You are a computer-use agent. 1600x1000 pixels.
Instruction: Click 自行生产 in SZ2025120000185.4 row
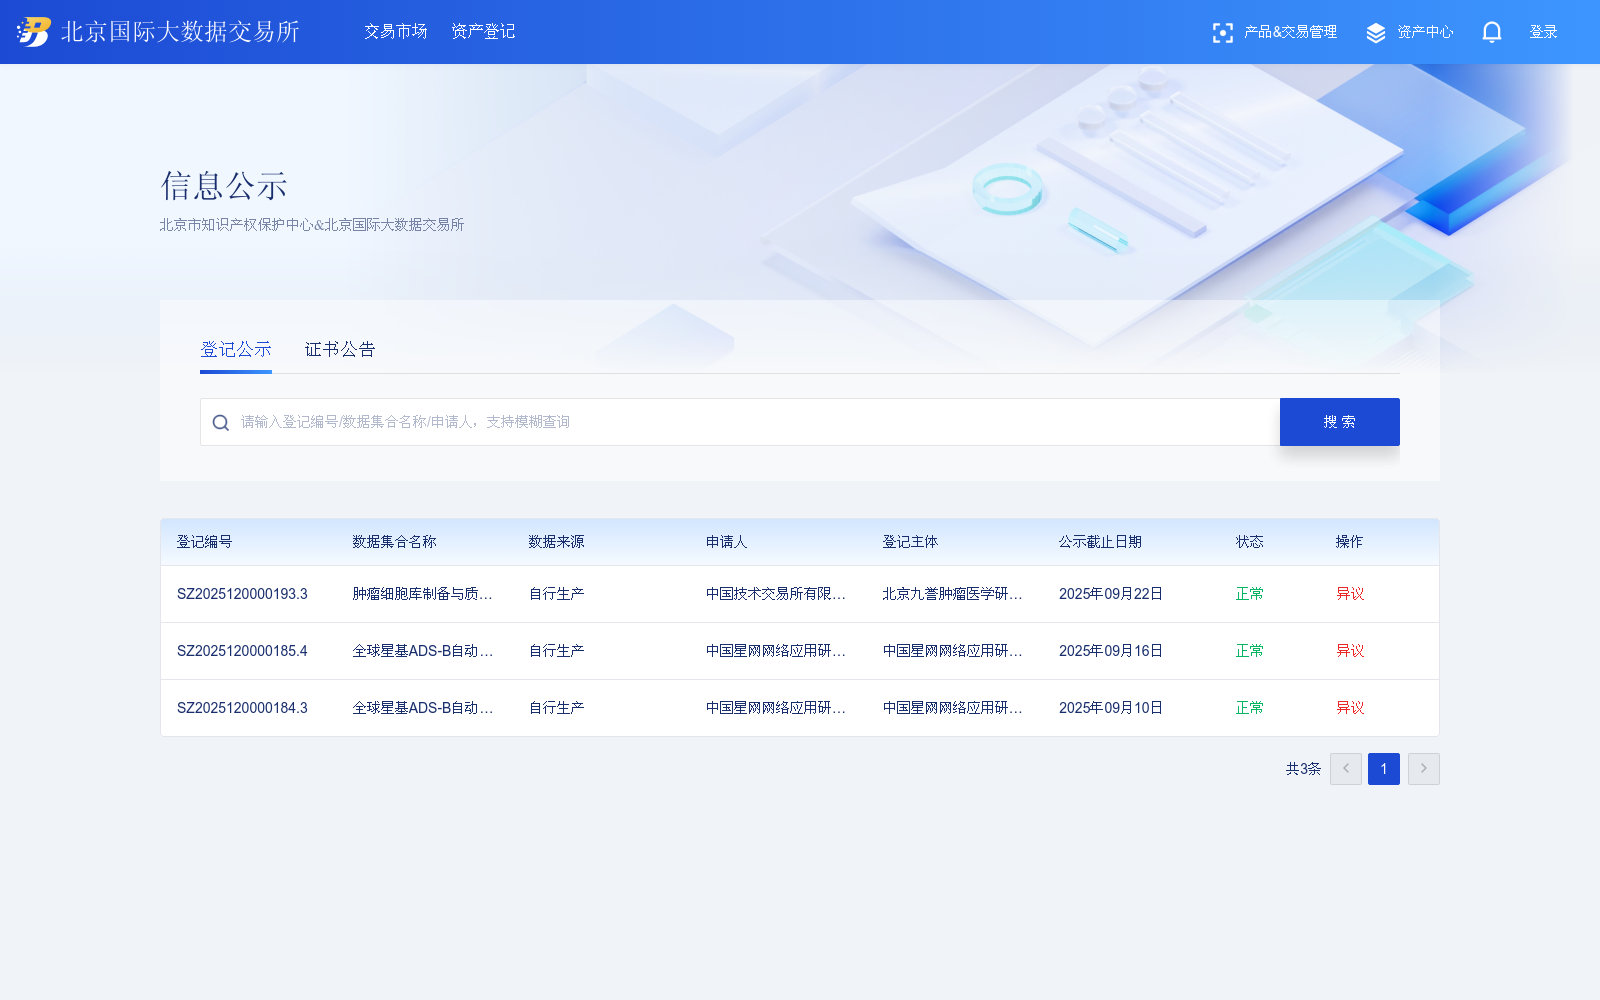557,651
